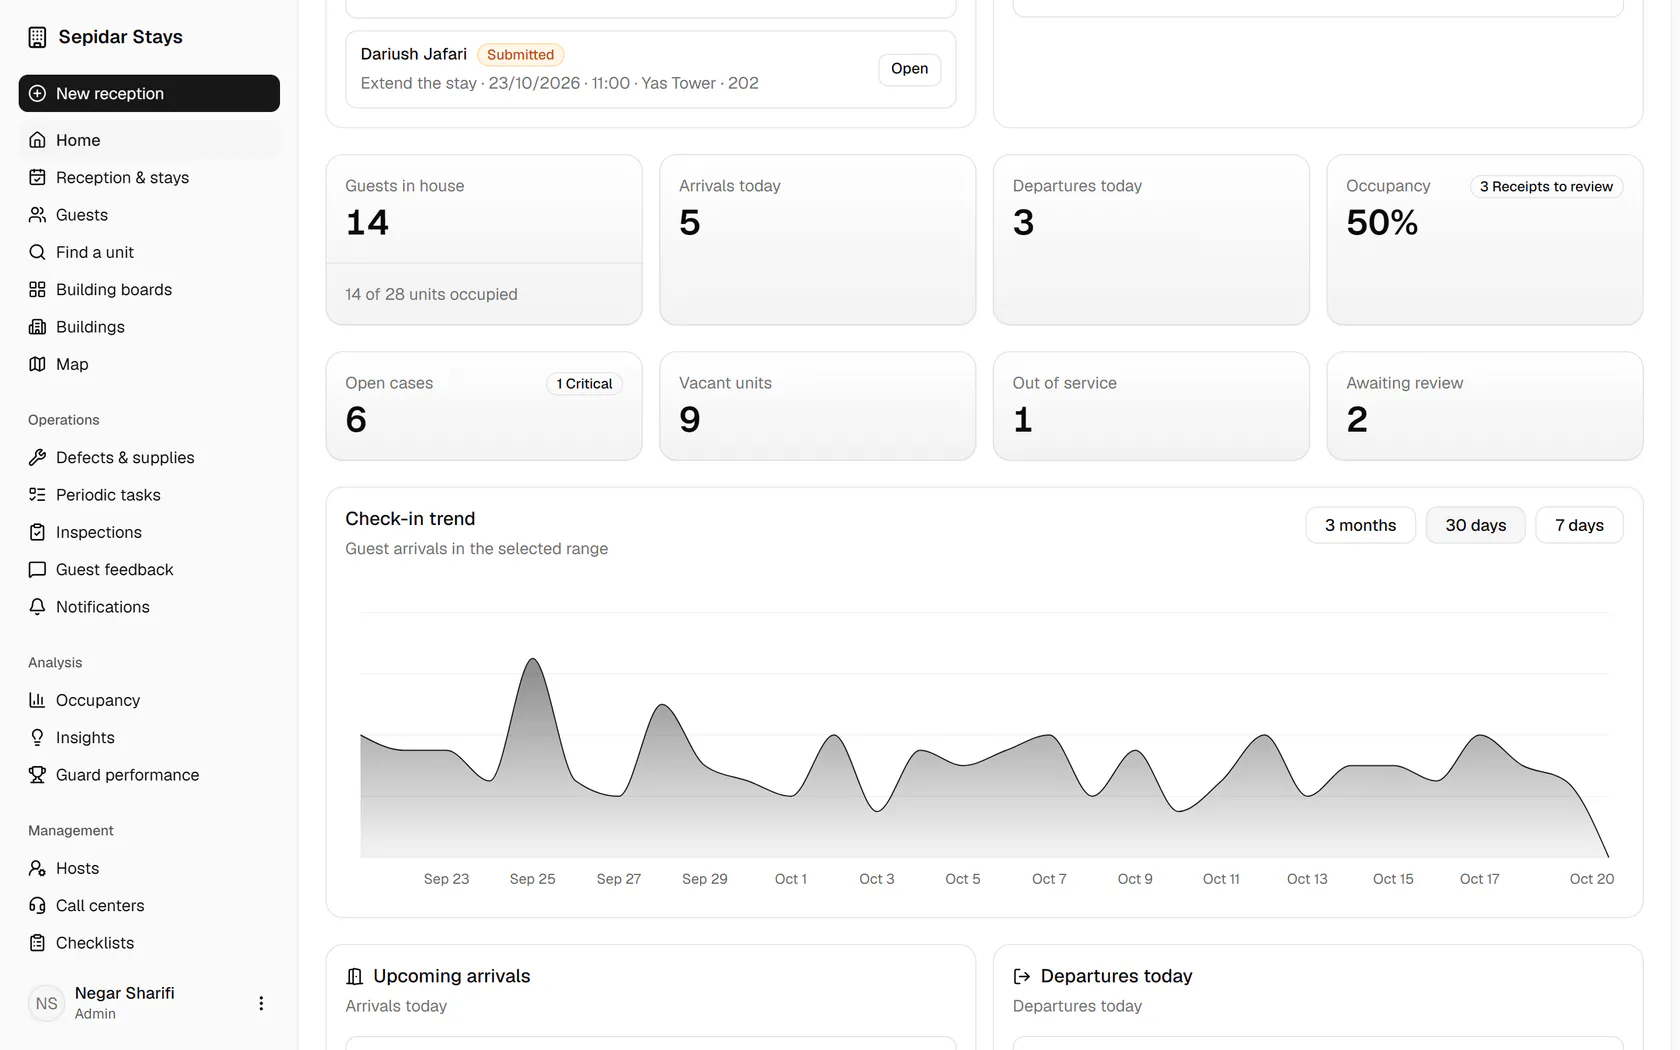Click the Periodic tasks list icon

pyautogui.click(x=37, y=495)
